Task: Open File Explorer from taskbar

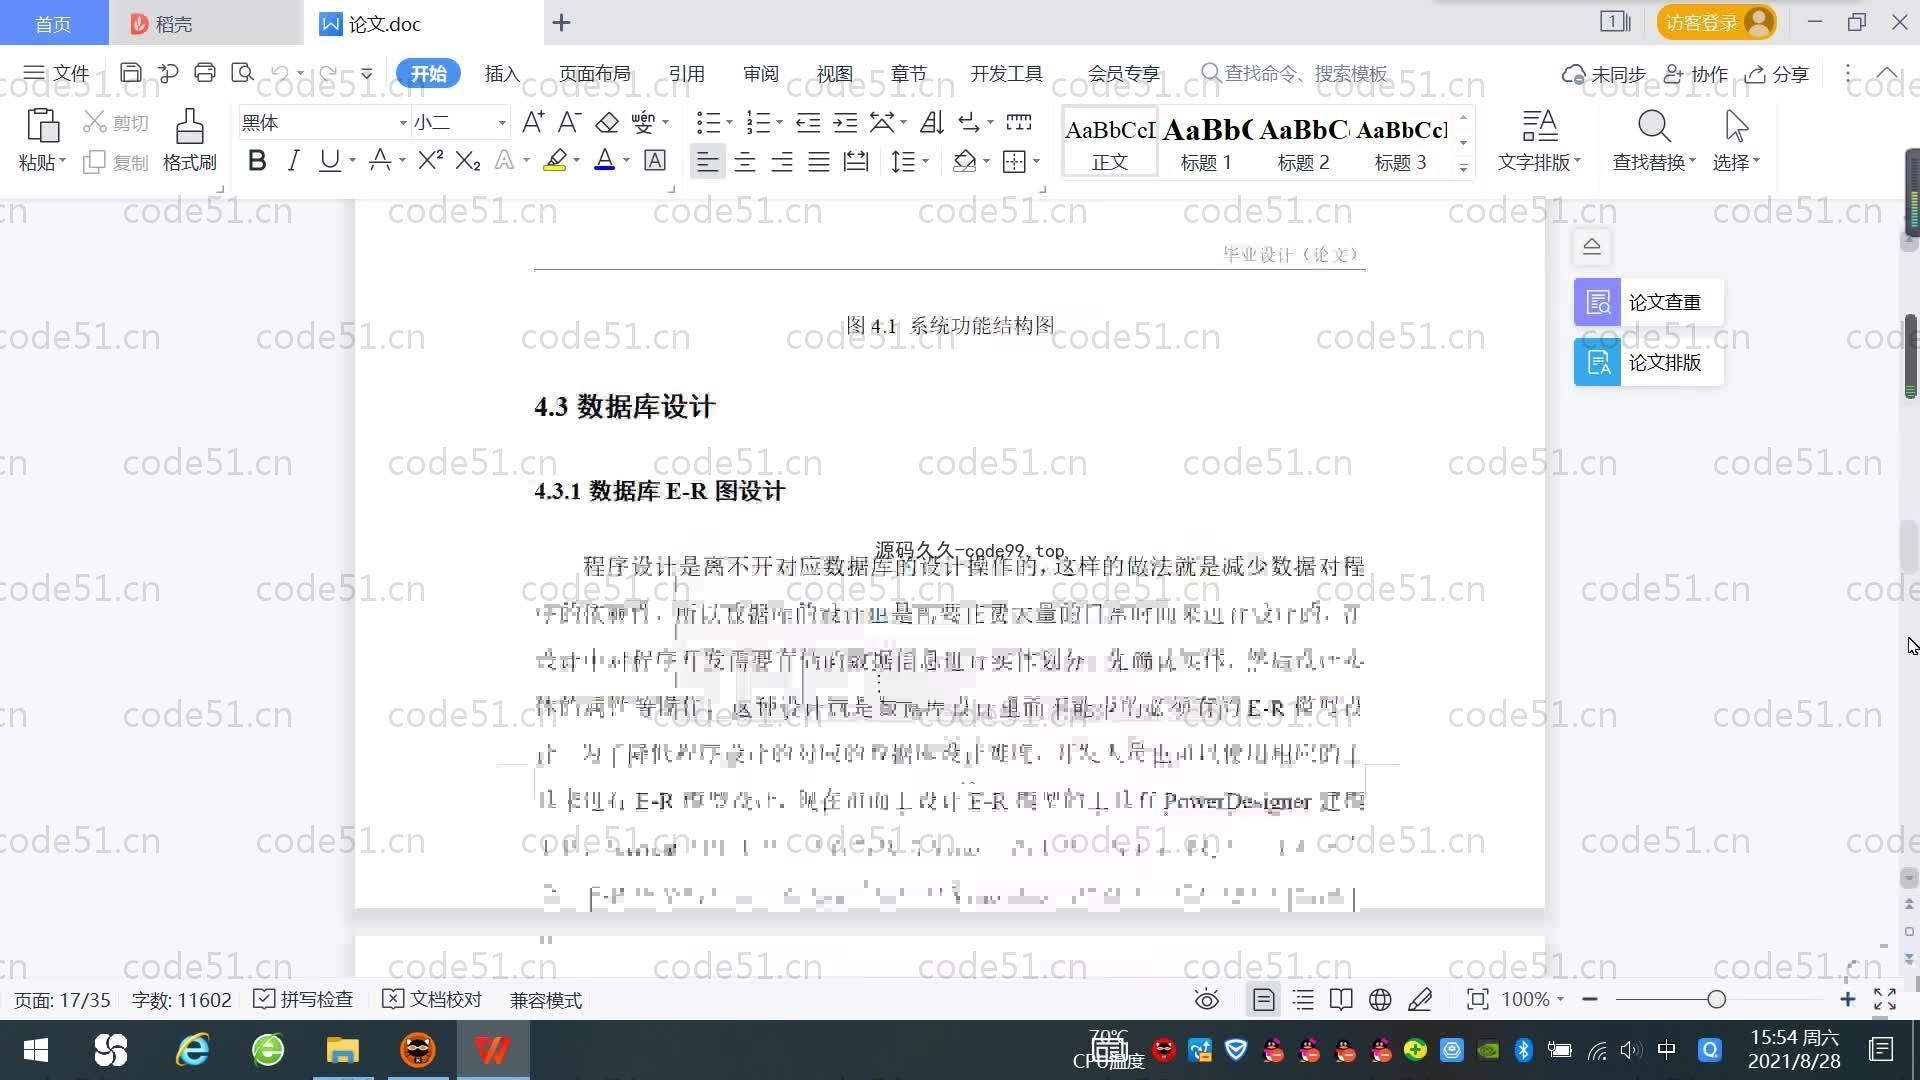Action: coord(342,1050)
